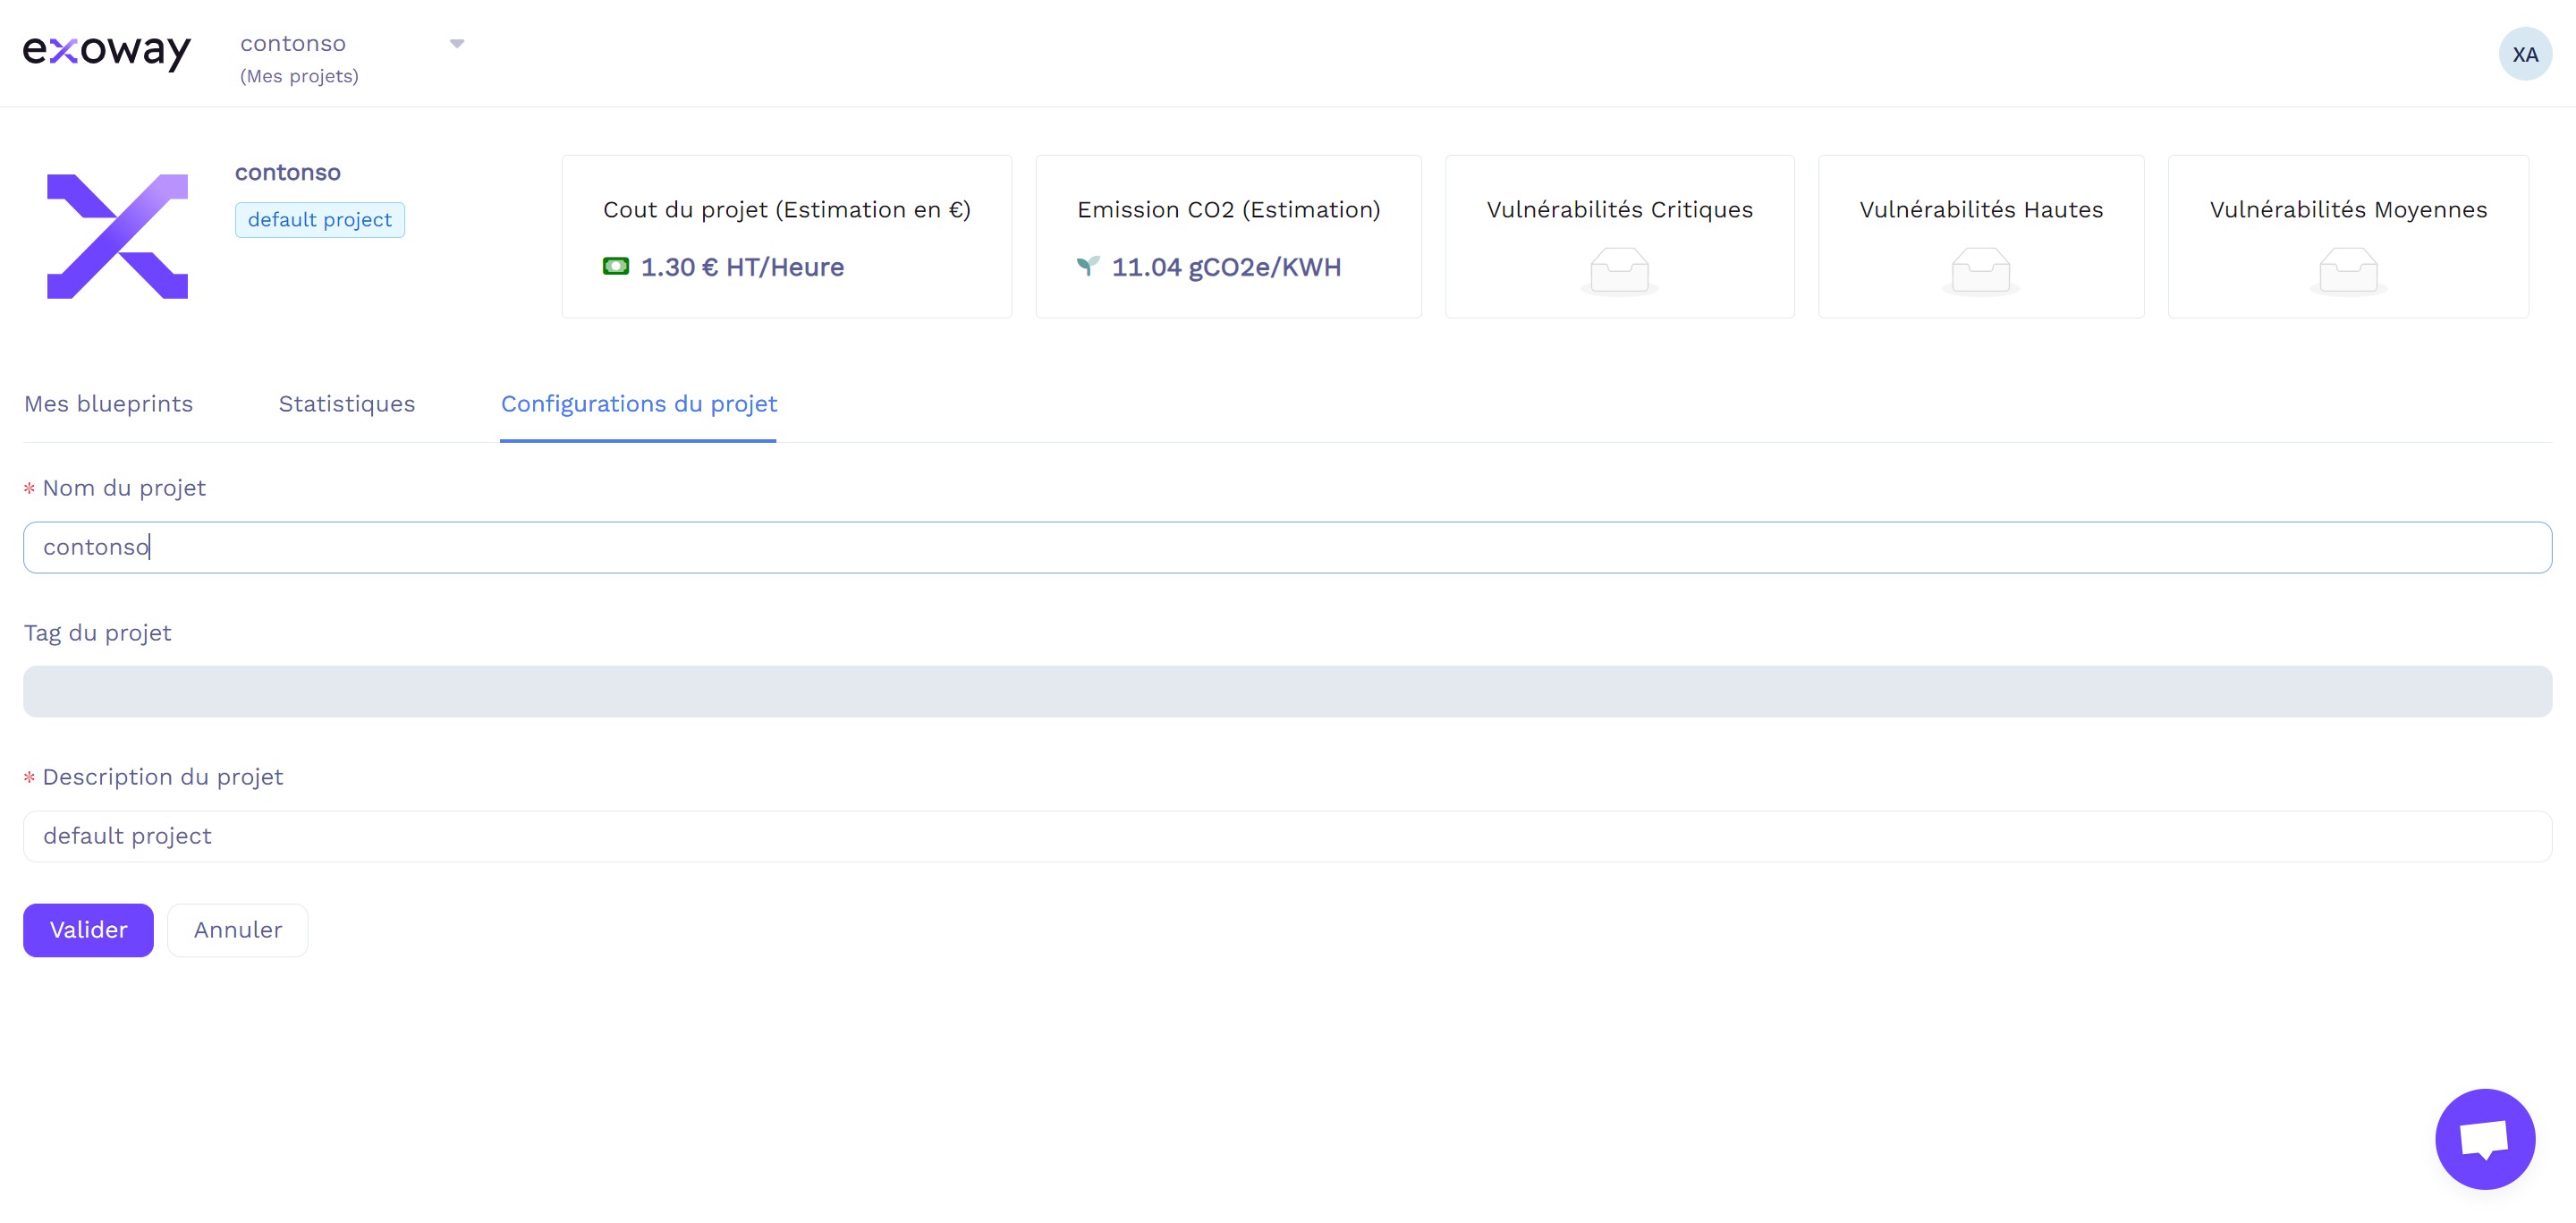The image size is (2576, 1223).
Task: Focus the Nom du projet field
Action: click(1287, 547)
